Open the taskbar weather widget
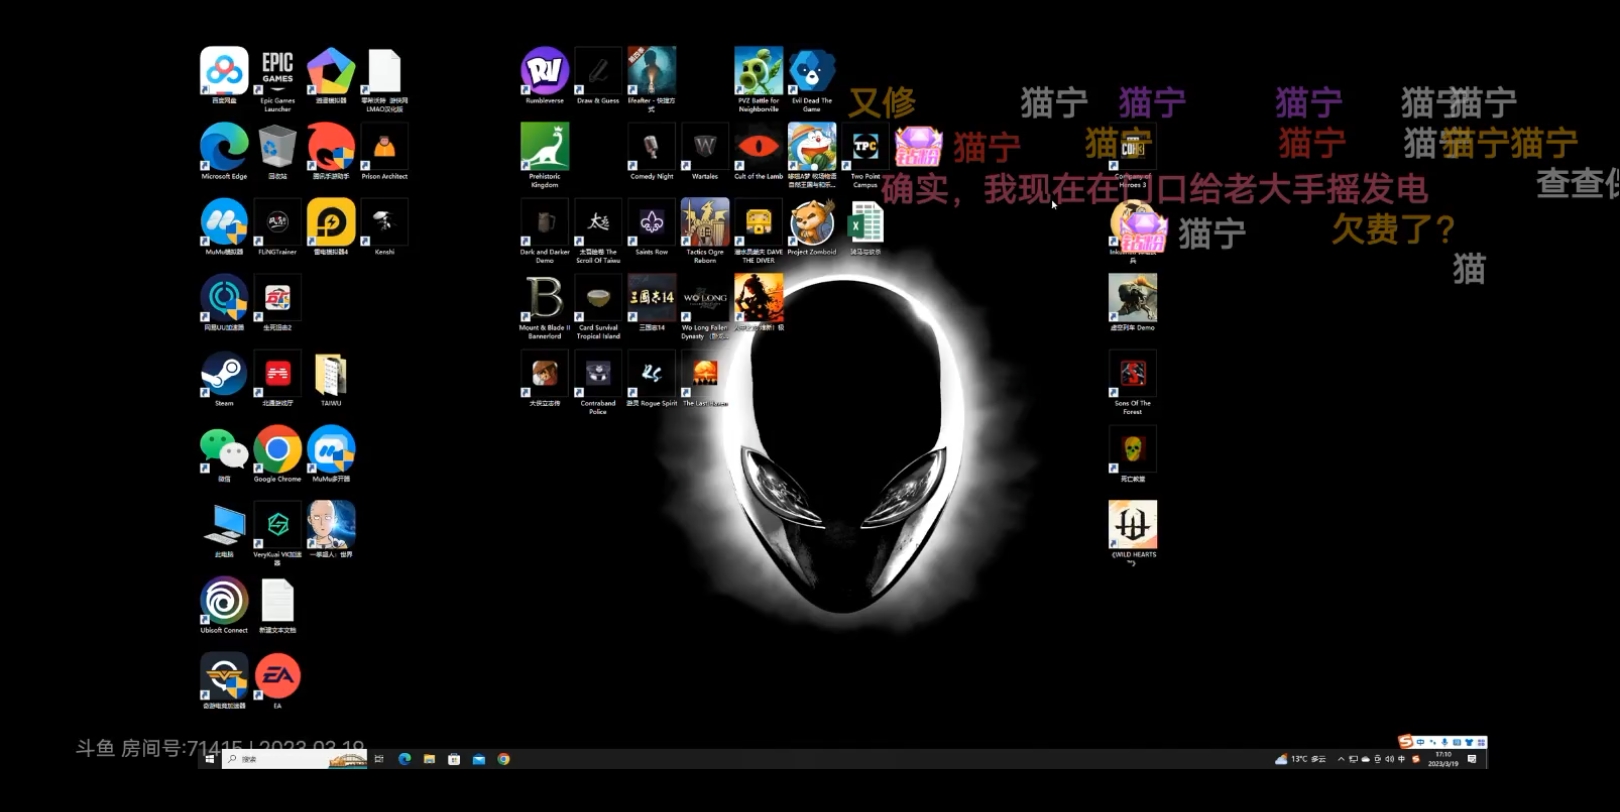 point(1300,759)
